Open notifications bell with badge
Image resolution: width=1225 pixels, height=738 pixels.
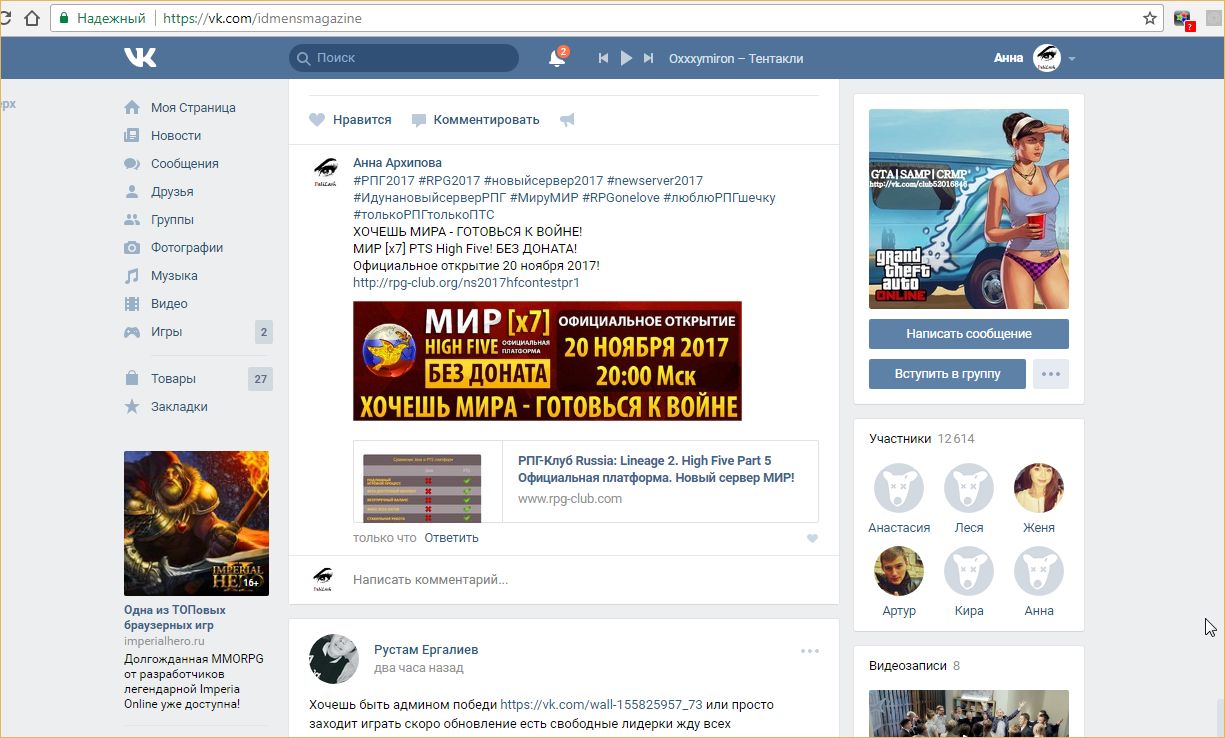558,58
